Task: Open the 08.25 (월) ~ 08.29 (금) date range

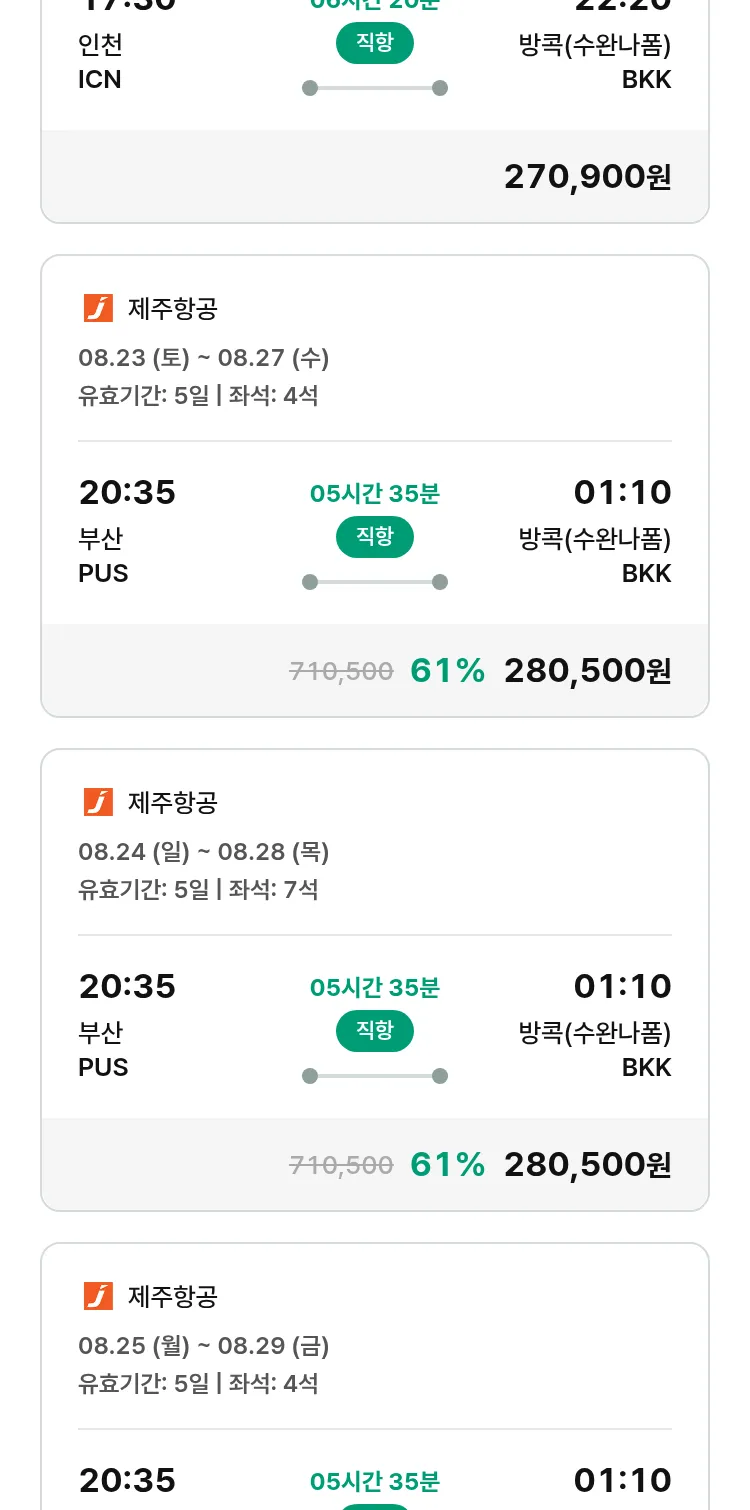Action: point(204,1345)
